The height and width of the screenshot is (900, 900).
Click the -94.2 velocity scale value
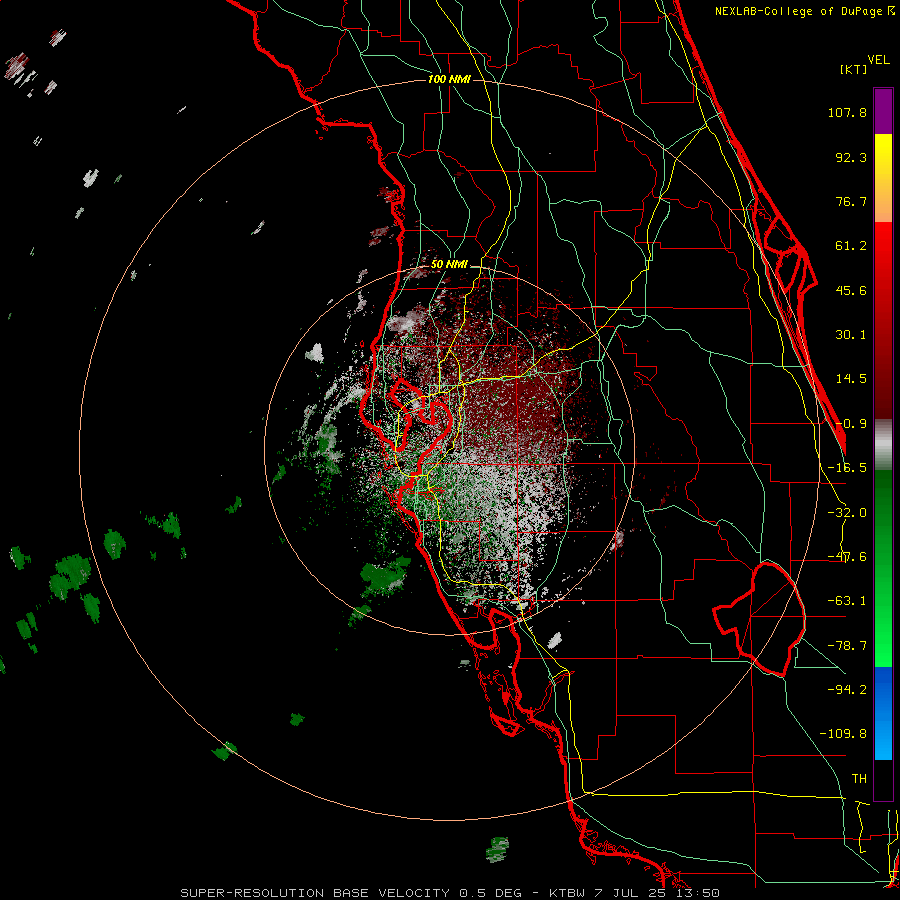click(847, 689)
